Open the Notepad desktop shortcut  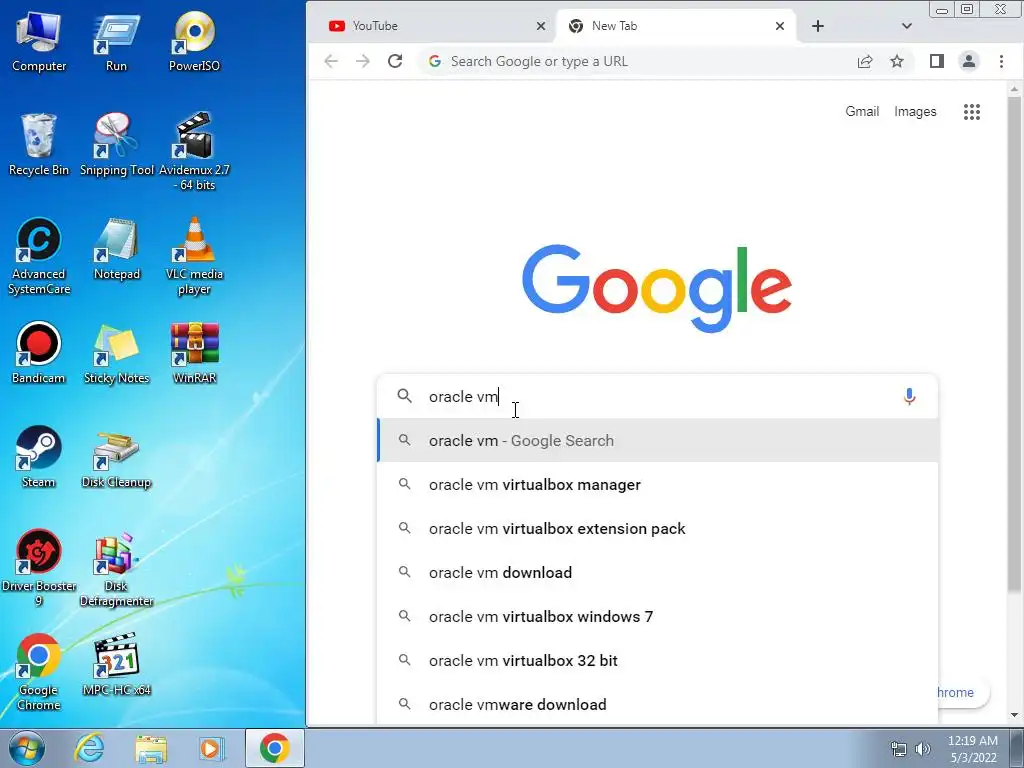click(x=116, y=249)
